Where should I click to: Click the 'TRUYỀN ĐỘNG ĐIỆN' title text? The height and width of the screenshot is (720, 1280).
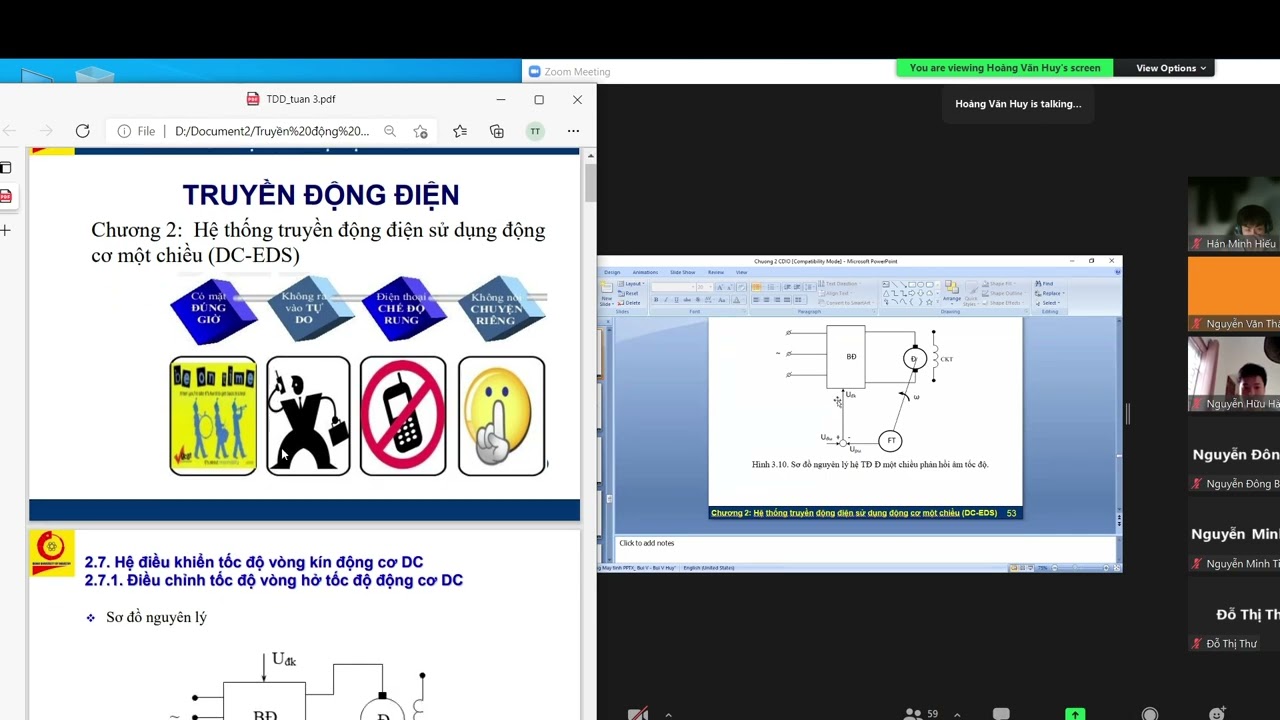[x=321, y=195]
